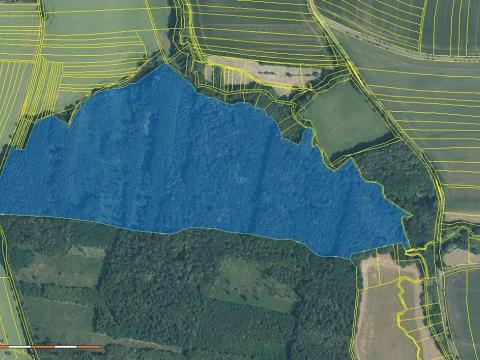
Task: Click the first white segment of the scale bar
Action: click(x=20, y=347)
